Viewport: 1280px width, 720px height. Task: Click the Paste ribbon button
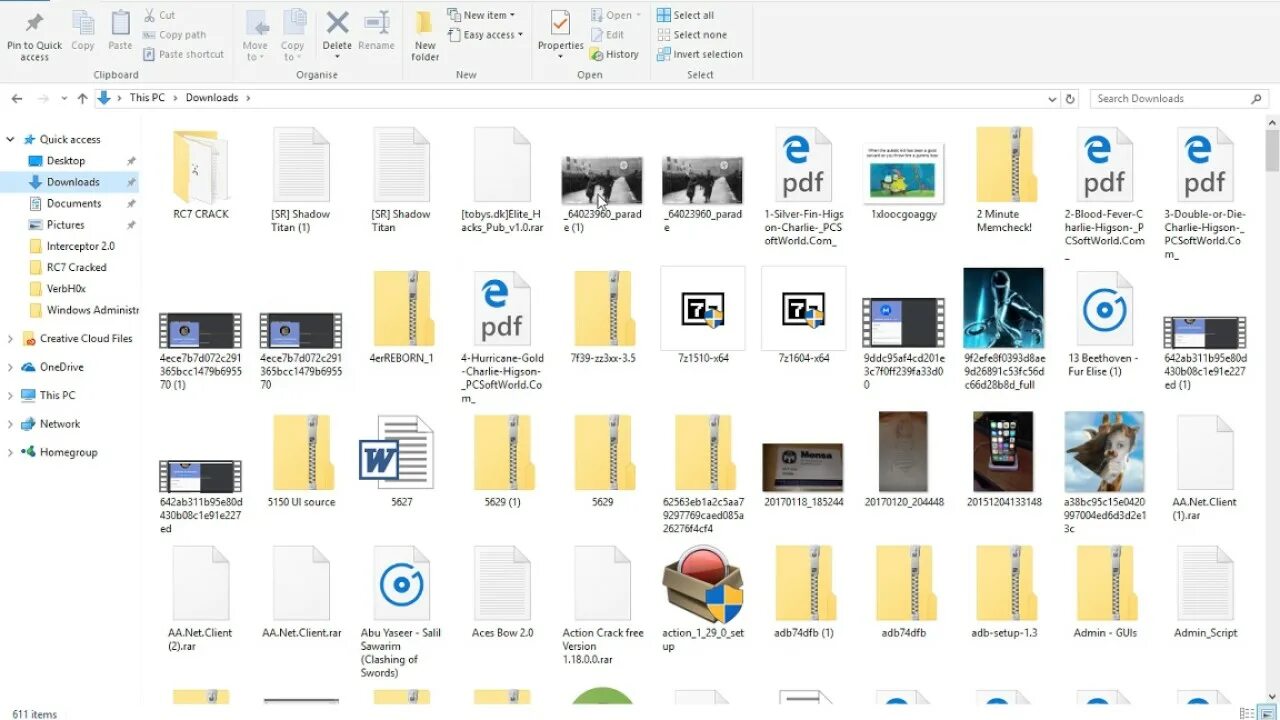(x=120, y=30)
